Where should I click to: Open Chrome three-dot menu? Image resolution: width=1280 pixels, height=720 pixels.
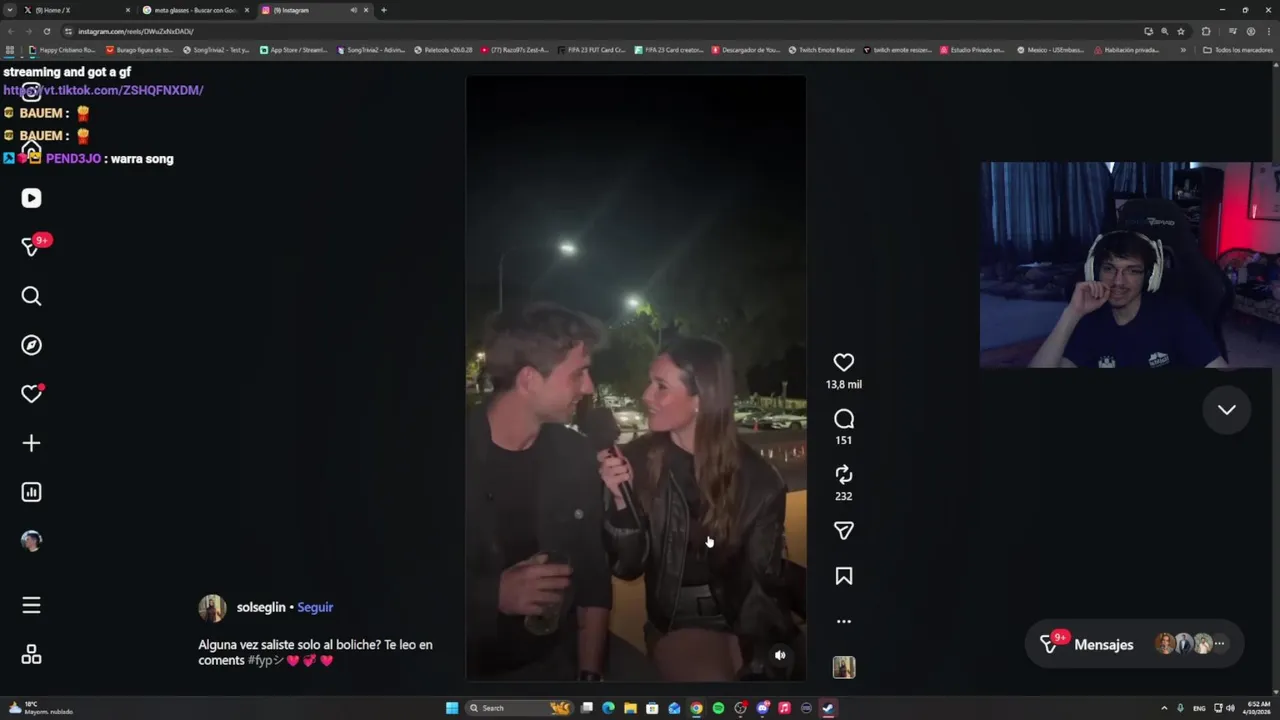point(1269,31)
